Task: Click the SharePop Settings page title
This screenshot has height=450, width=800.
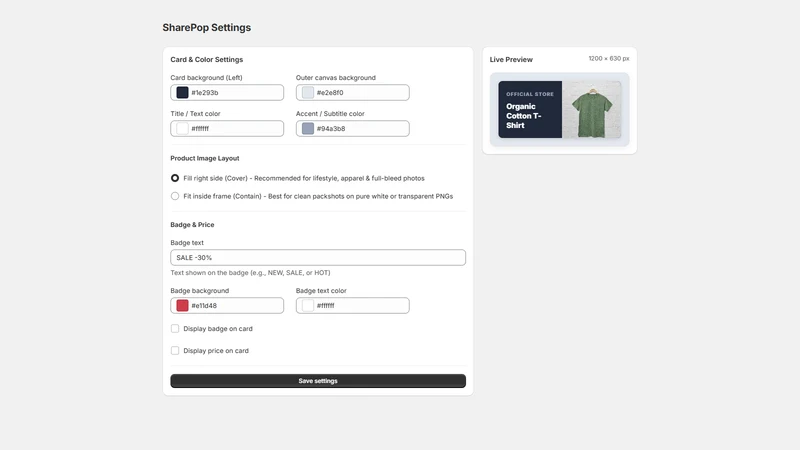Action: 207,28
